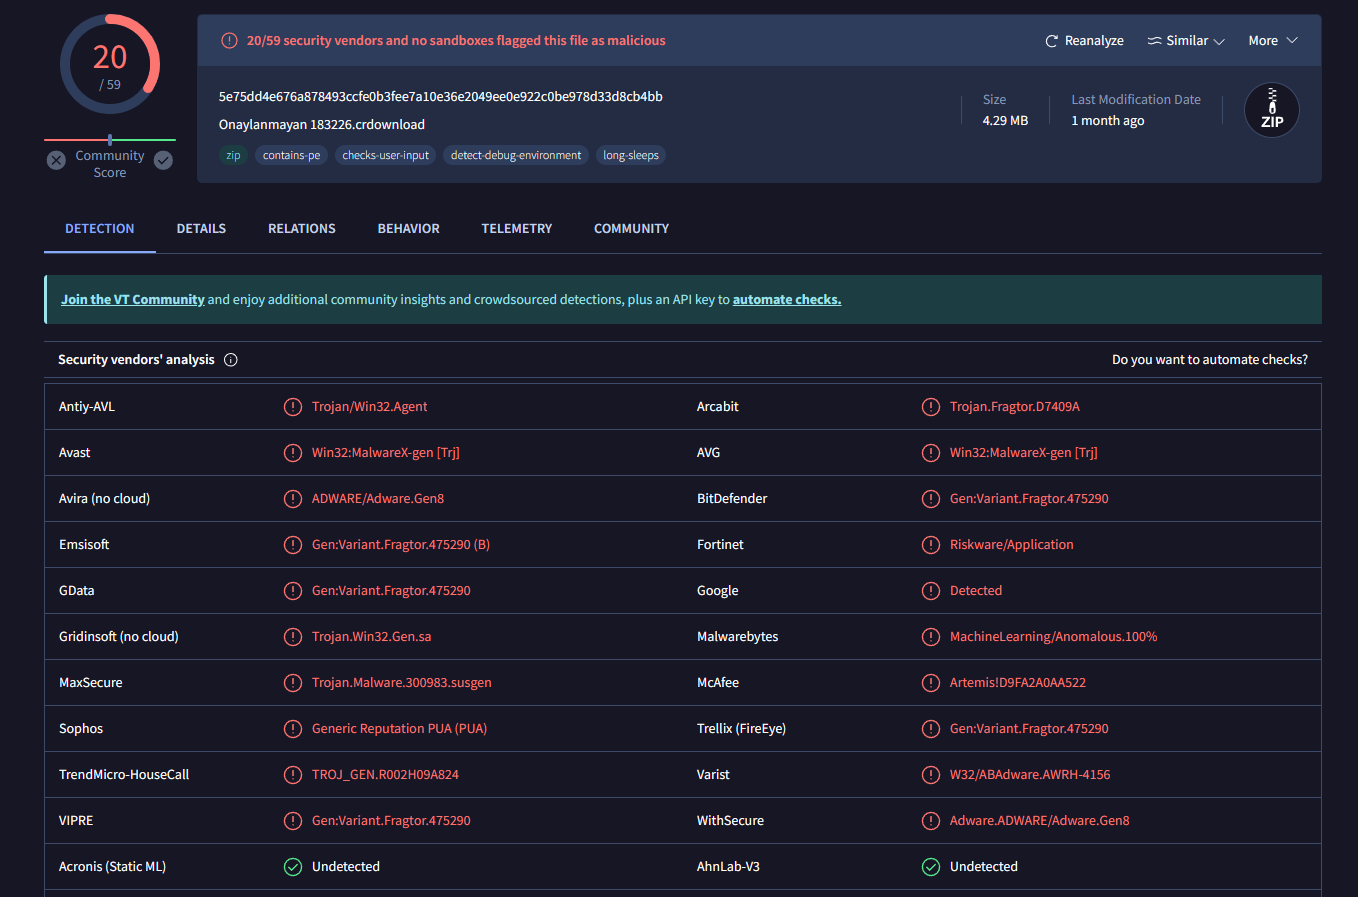Screen dimensions: 1358x897
Task: Click the alert icon in Avast row
Action: pos(293,453)
